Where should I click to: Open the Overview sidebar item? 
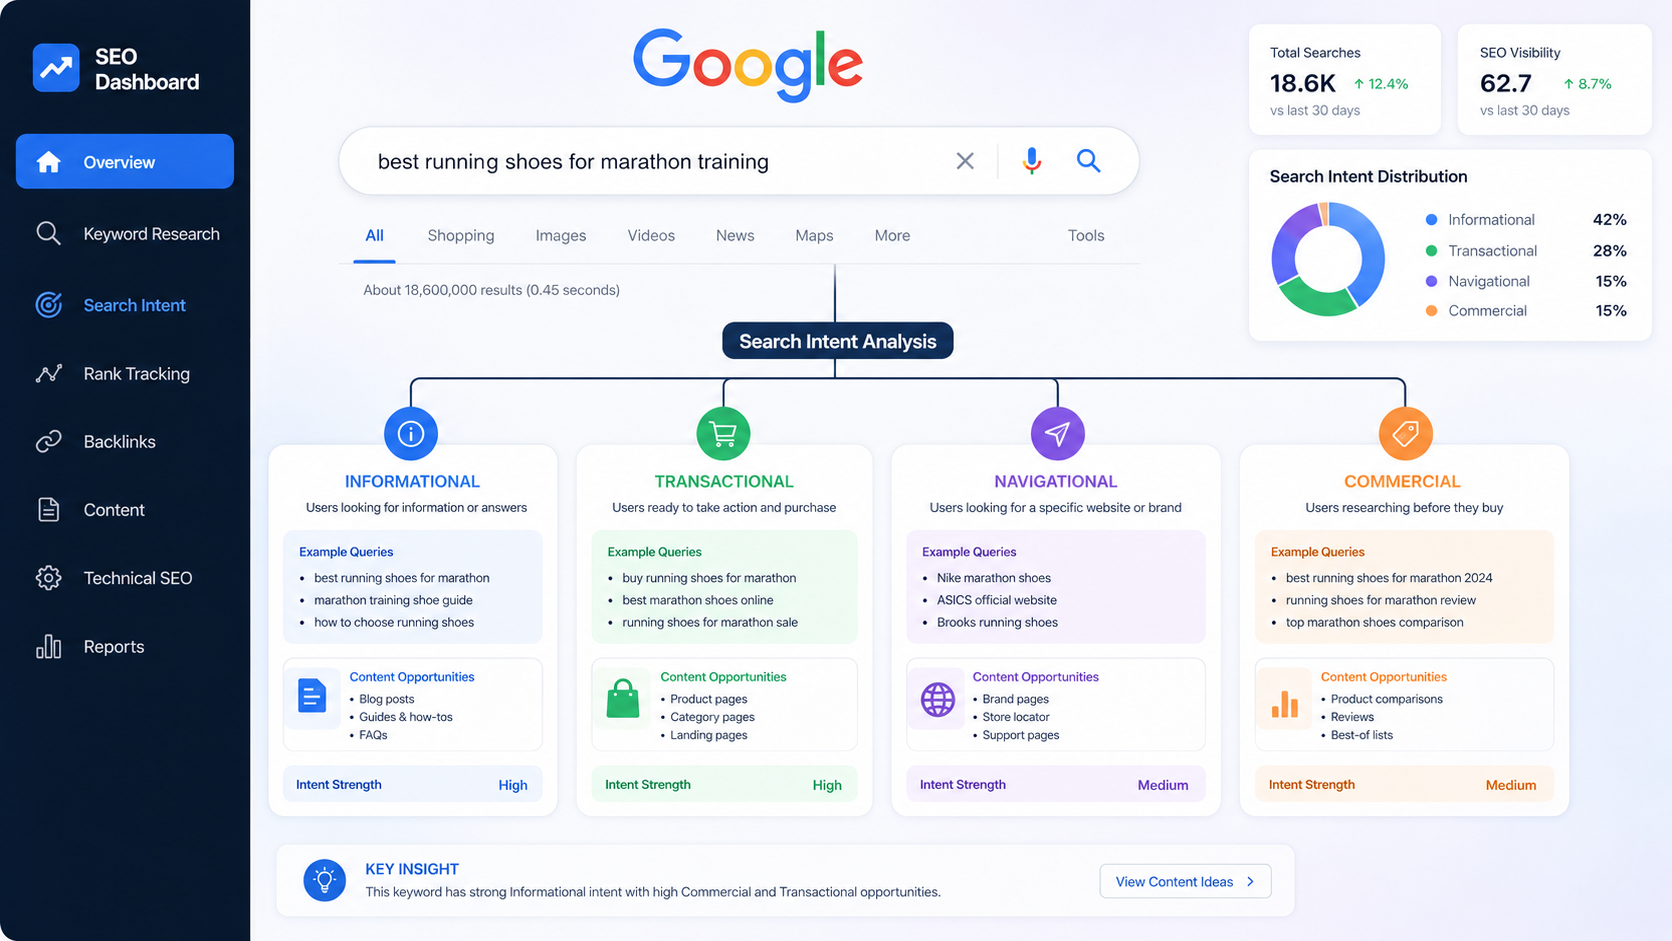125,161
